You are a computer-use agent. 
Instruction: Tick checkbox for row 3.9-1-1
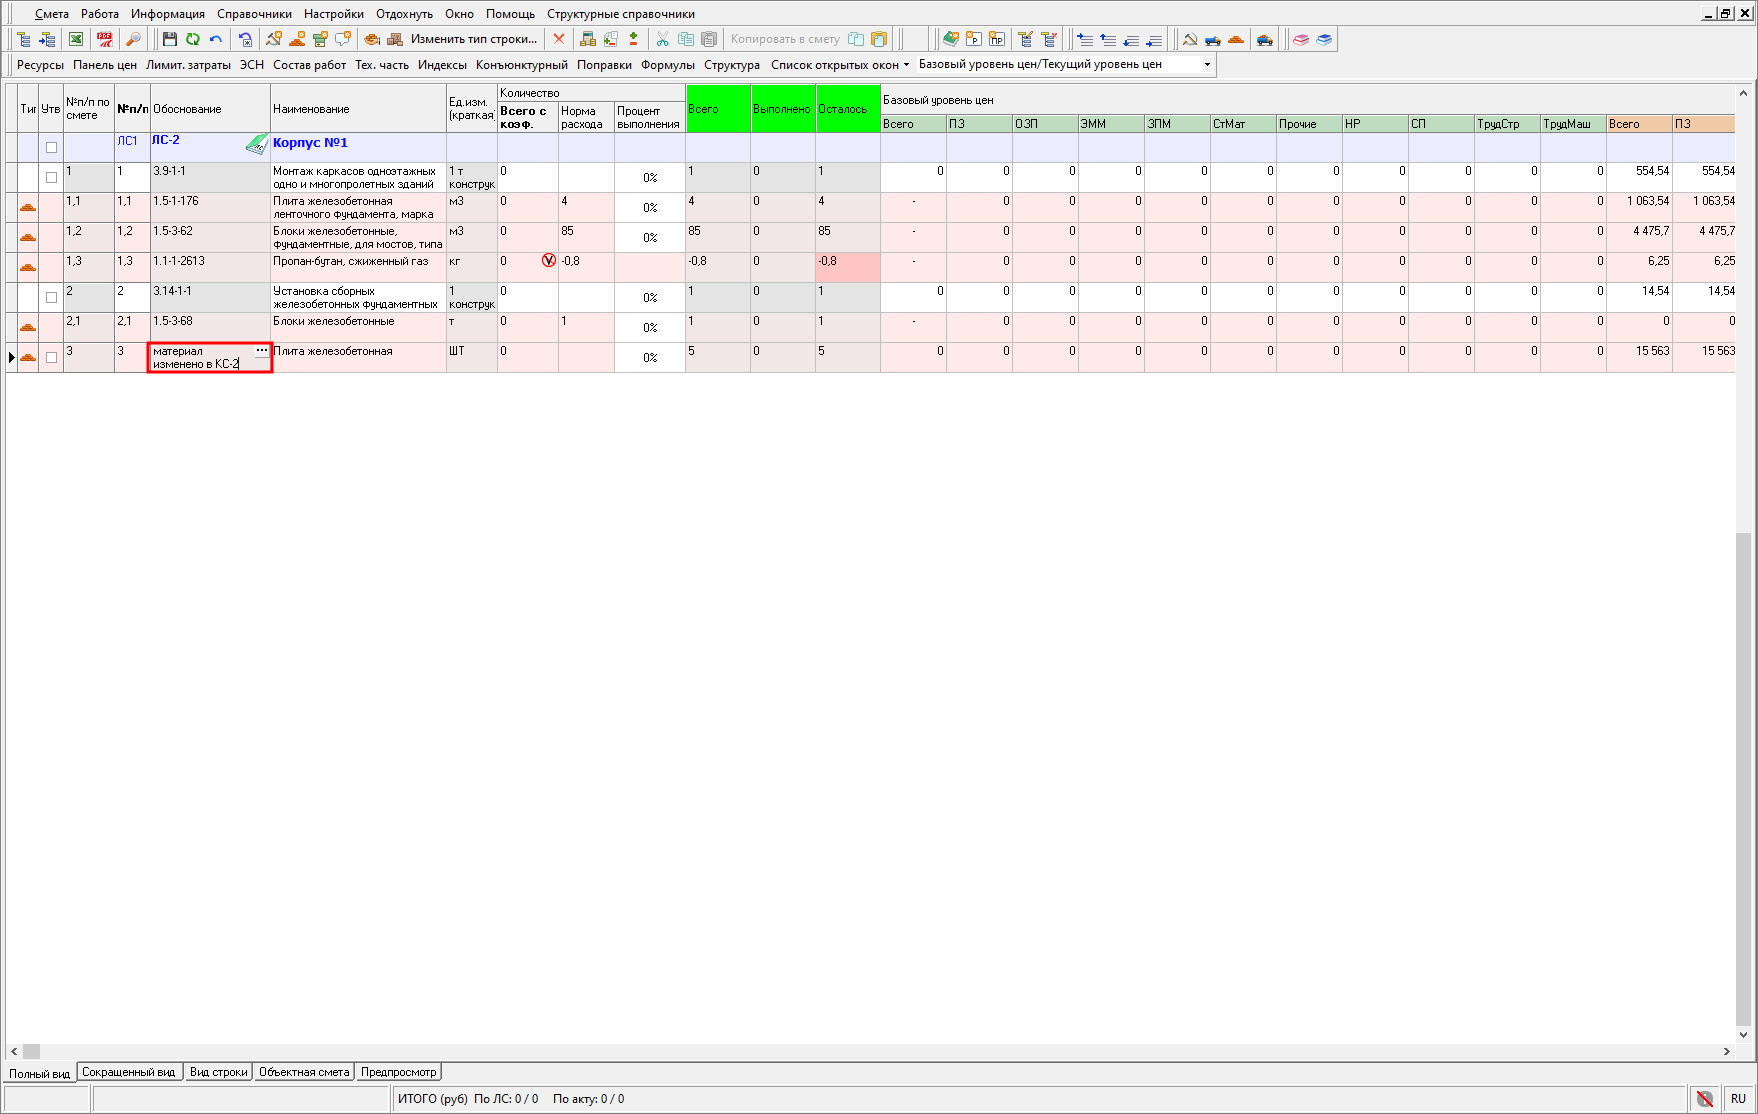click(x=51, y=177)
